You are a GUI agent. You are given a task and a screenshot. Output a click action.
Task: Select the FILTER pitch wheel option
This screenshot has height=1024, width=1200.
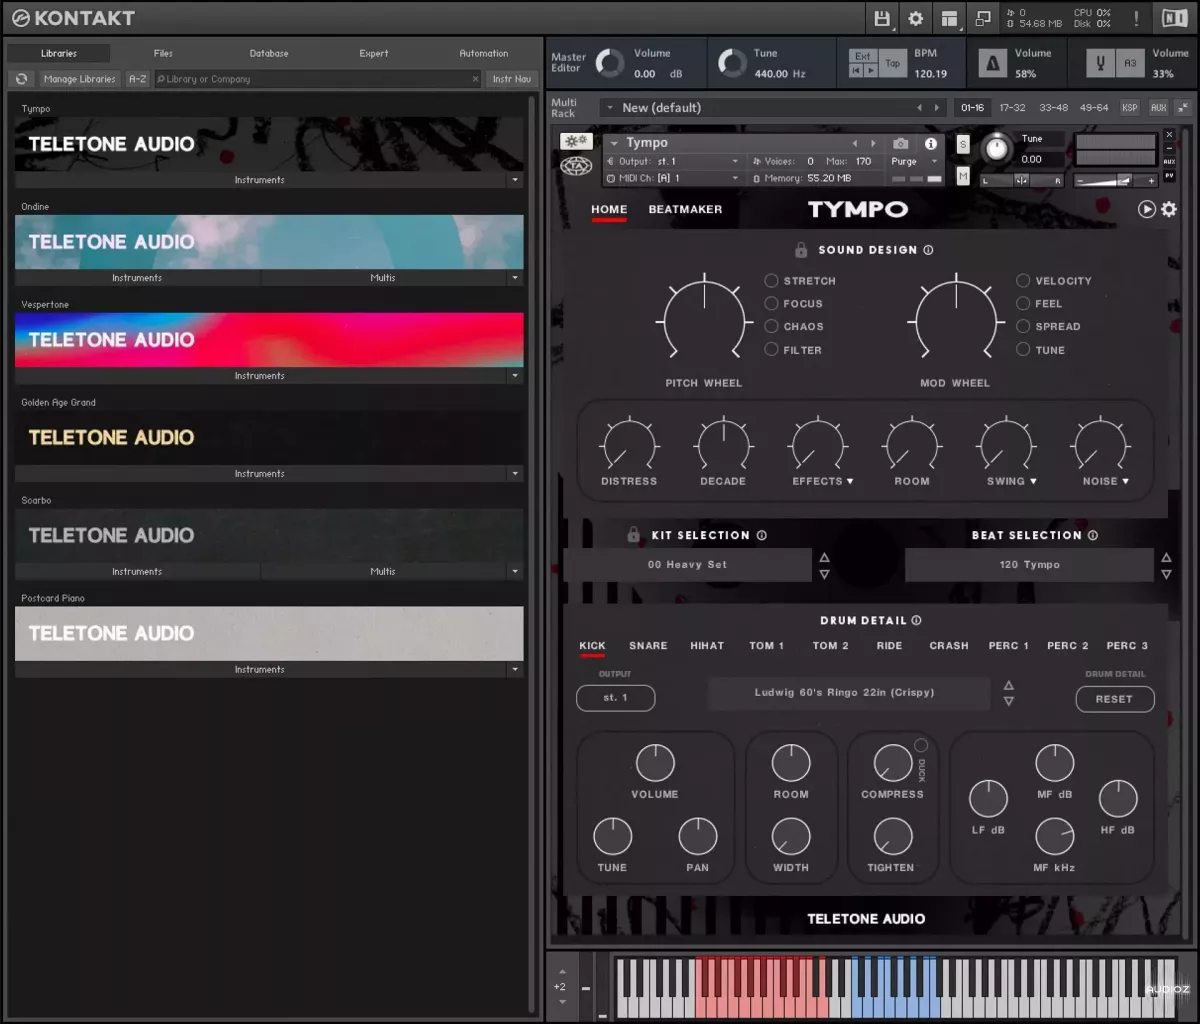click(x=771, y=350)
